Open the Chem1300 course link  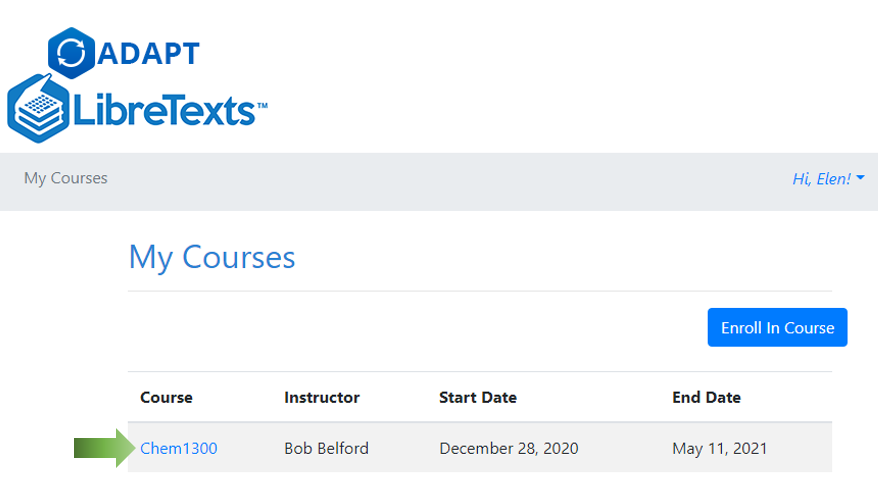(179, 448)
